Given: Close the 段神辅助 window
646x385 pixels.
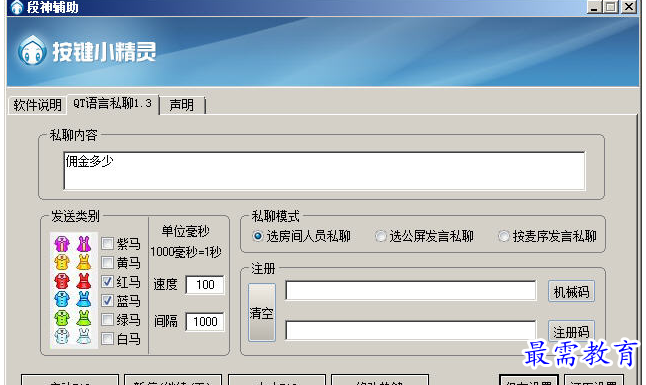Looking at the screenshot, I should click(x=629, y=7).
